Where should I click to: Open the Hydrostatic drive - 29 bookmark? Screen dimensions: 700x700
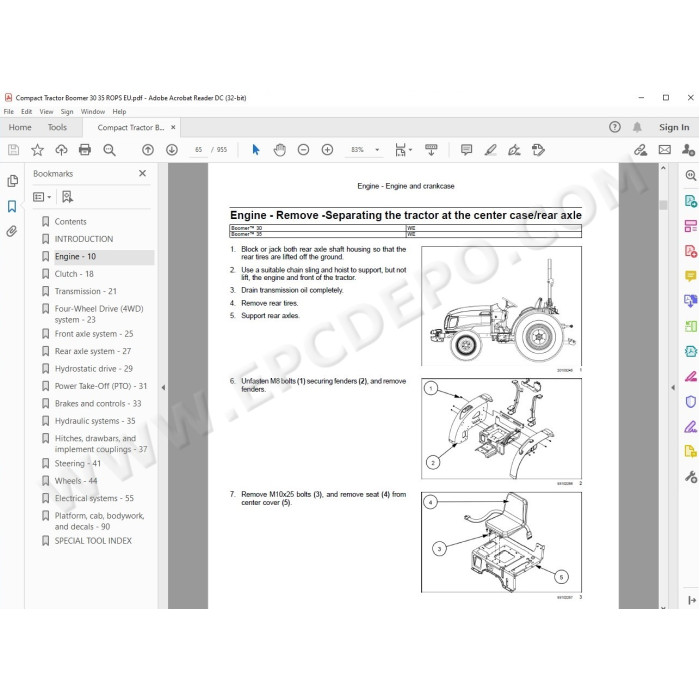click(x=94, y=368)
